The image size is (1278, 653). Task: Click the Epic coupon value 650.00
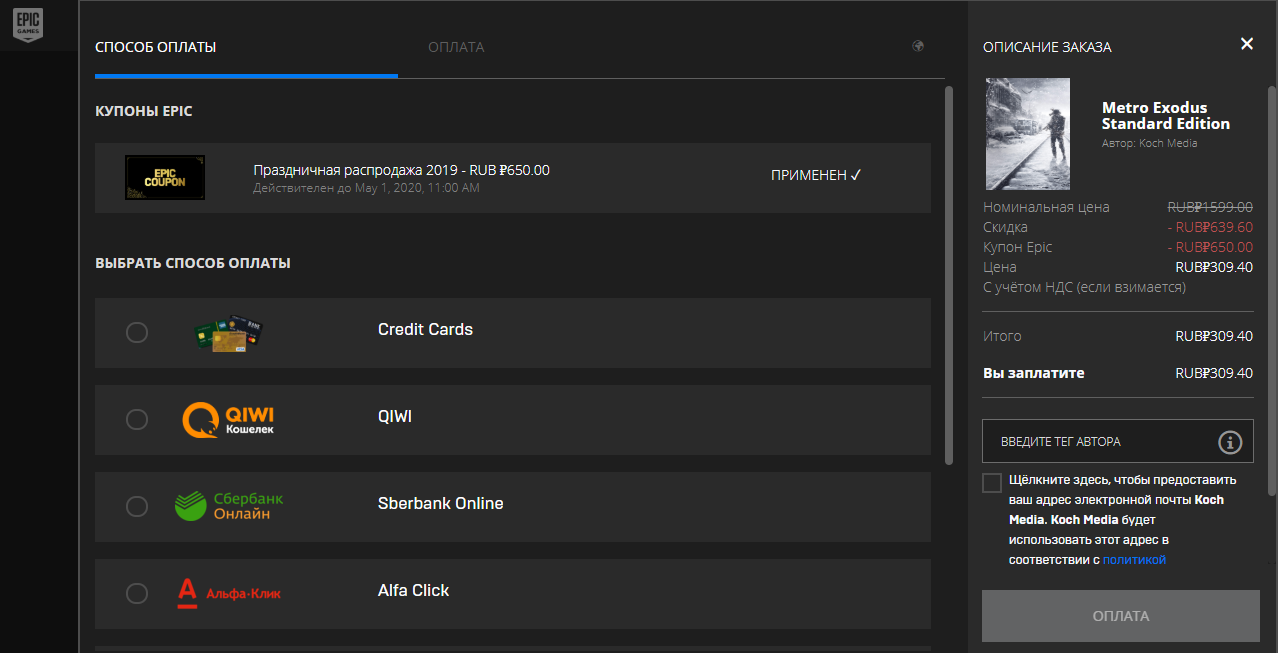[x=1210, y=247]
